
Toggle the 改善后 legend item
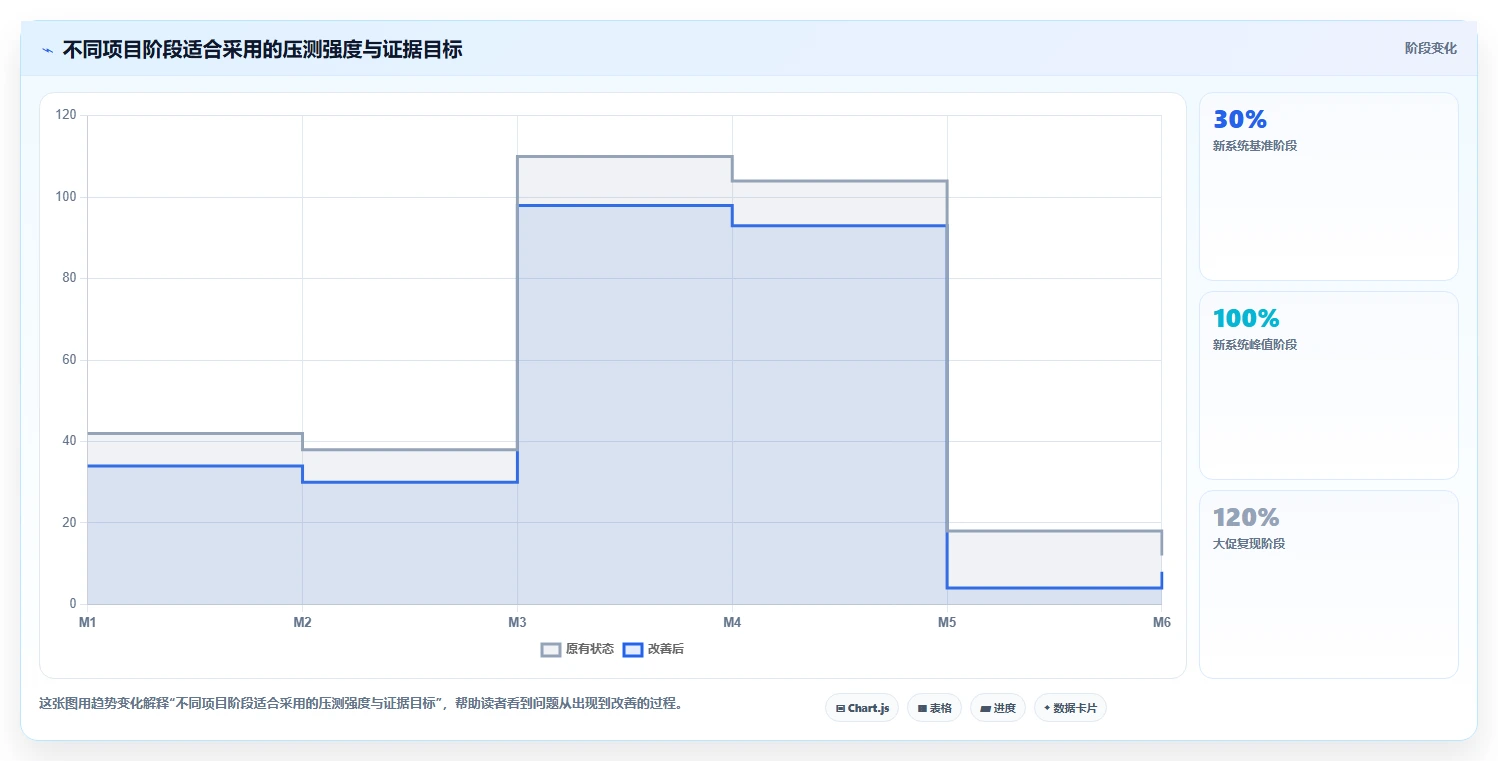click(653, 650)
